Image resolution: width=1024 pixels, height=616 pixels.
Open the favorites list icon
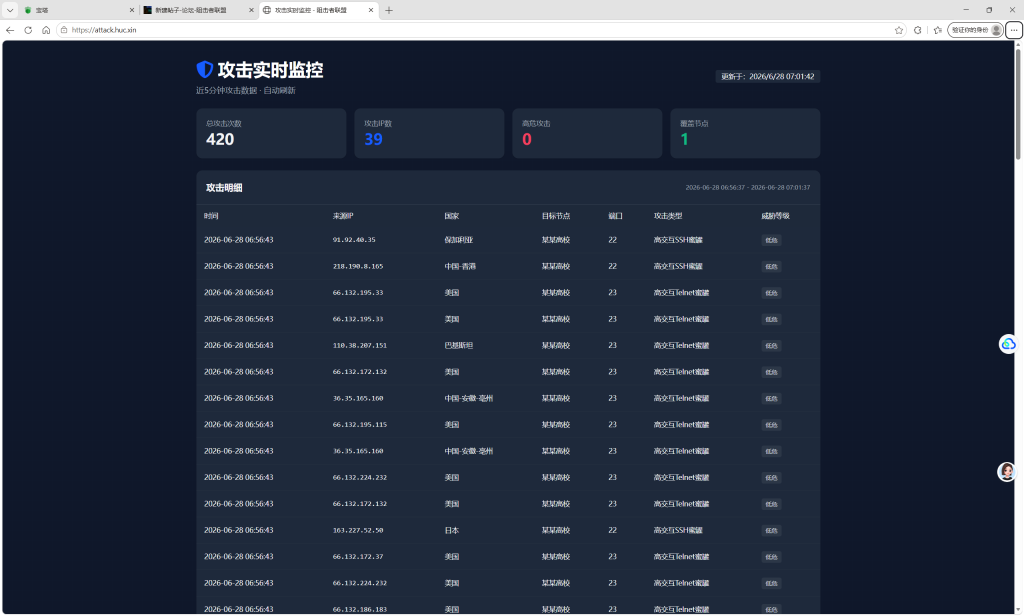(x=938, y=30)
